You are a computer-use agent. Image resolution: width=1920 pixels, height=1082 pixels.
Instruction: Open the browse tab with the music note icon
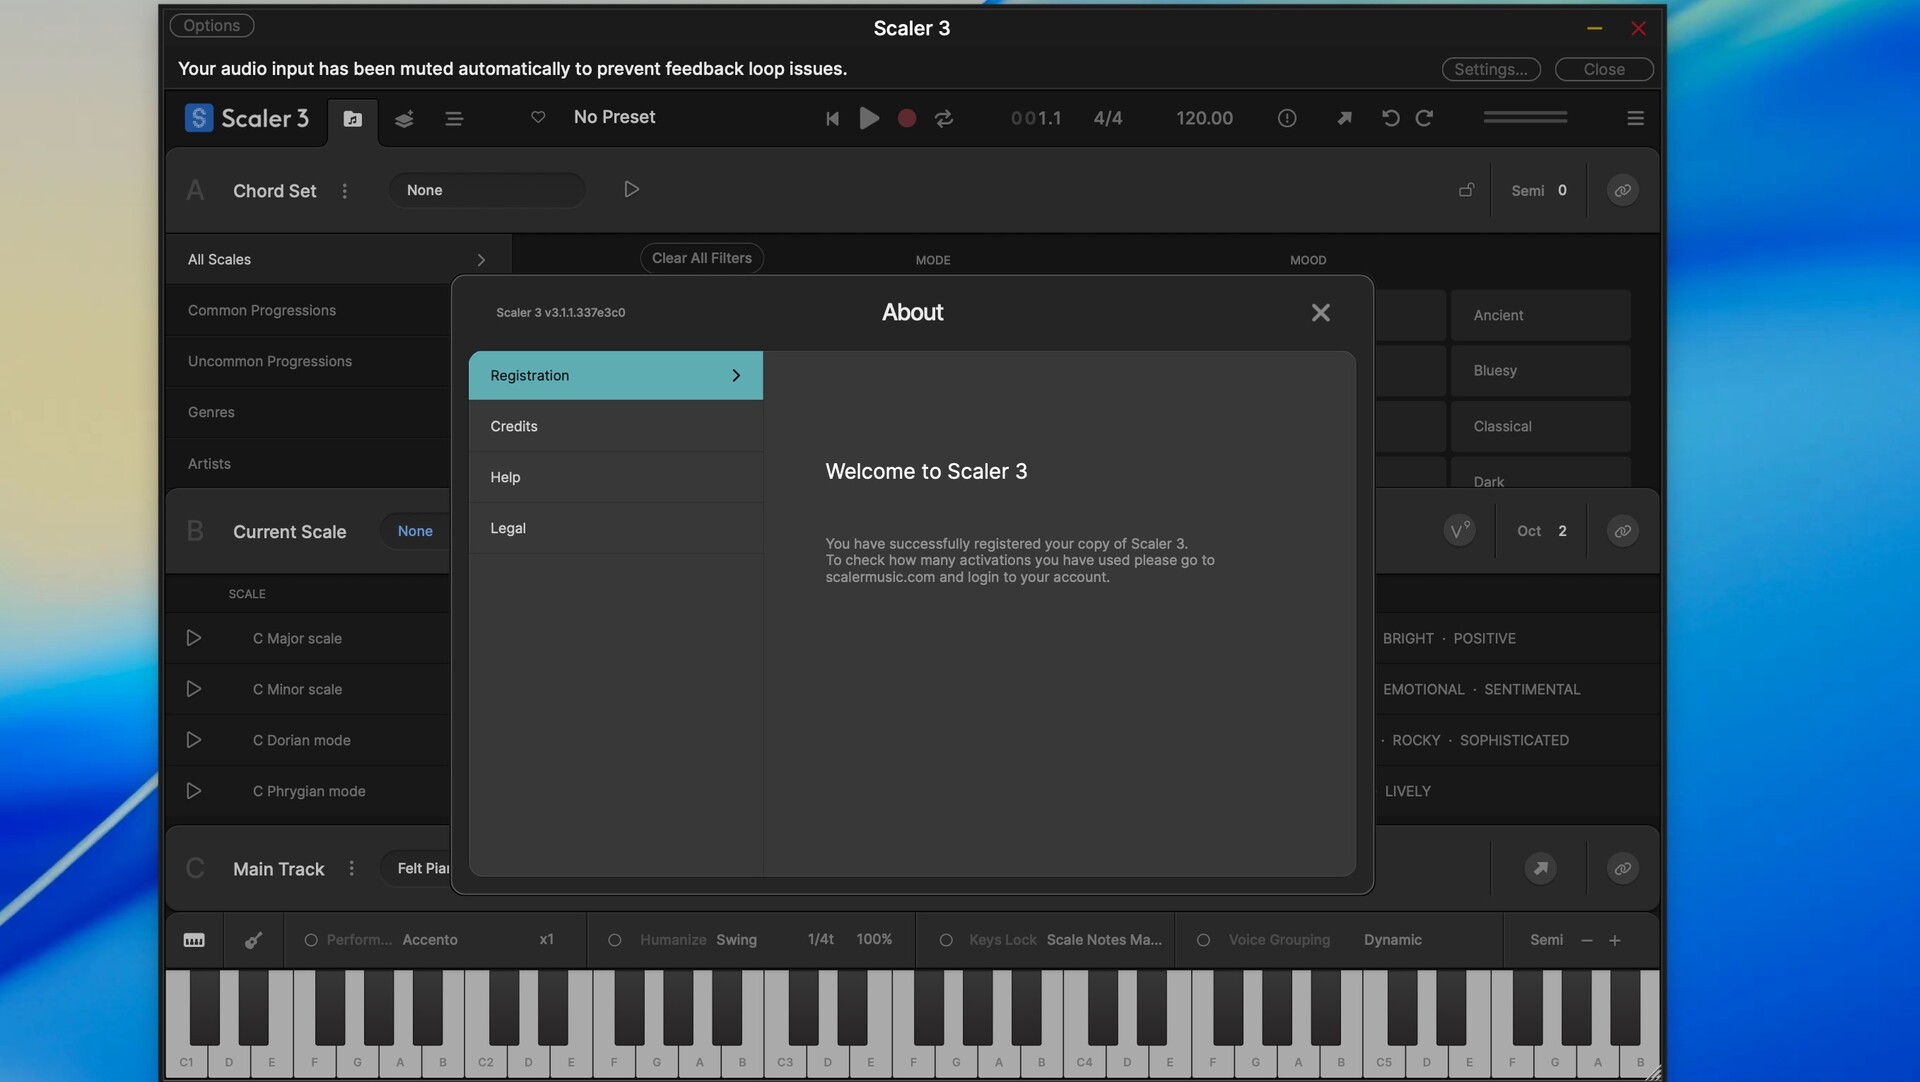[x=352, y=119]
